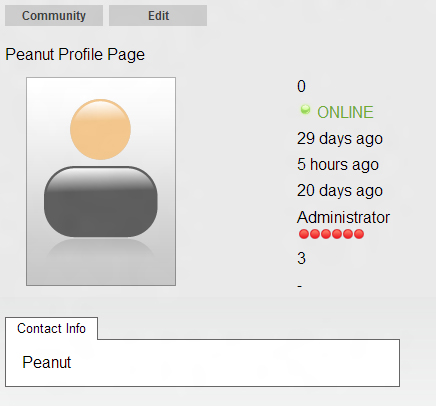The width and height of the screenshot is (436, 406).
Task: Open the Community menu button
Action: coord(54,15)
